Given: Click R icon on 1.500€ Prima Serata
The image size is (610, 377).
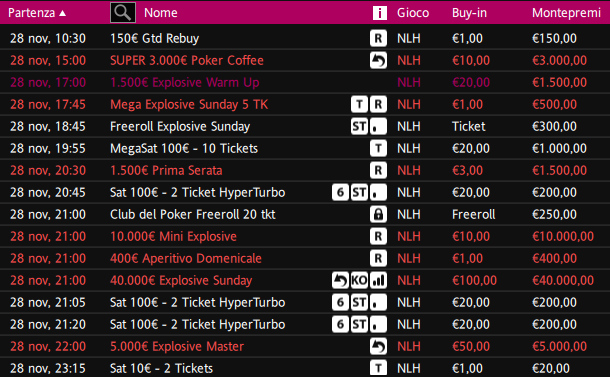Looking at the screenshot, I should (x=378, y=170).
